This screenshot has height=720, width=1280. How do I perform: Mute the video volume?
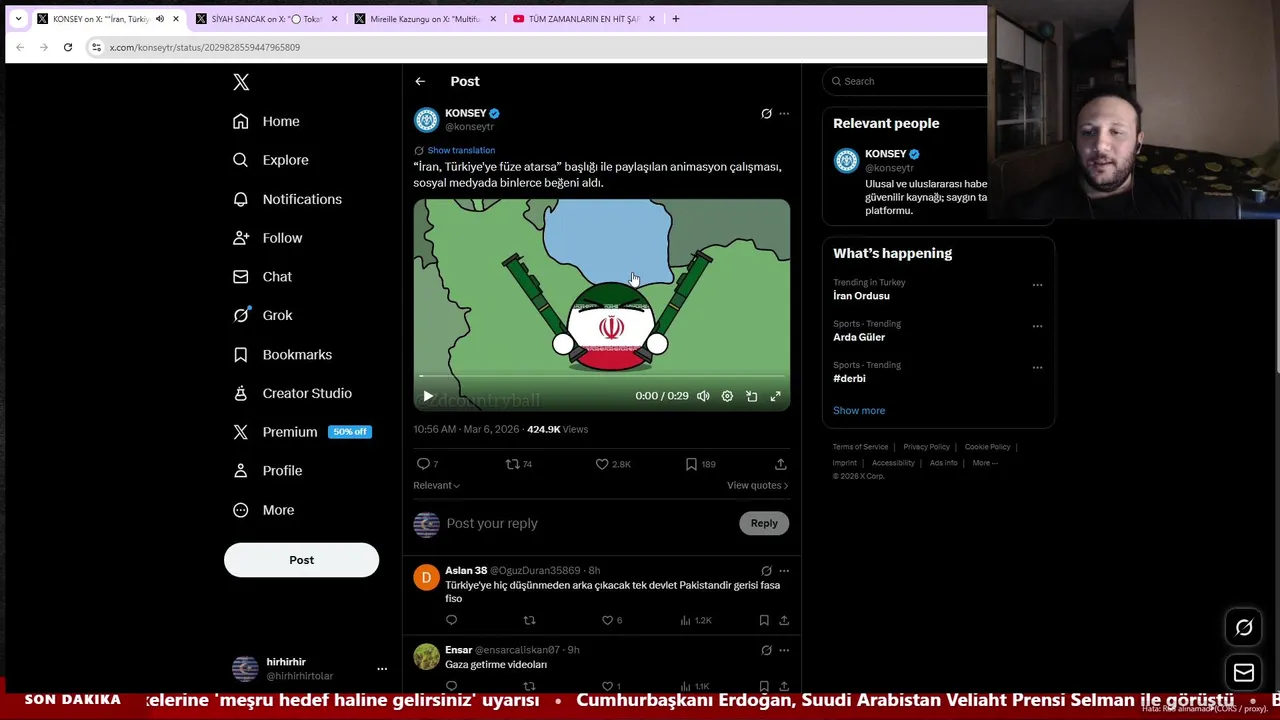(703, 396)
